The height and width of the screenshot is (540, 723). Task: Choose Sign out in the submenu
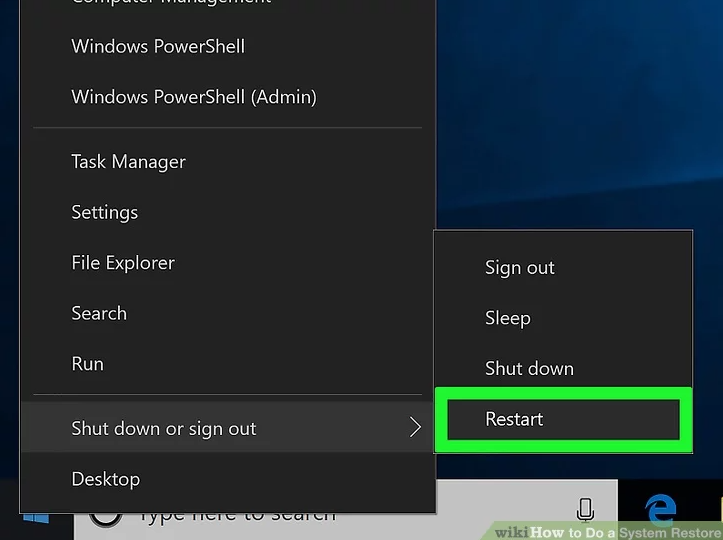pyautogui.click(x=519, y=267)
